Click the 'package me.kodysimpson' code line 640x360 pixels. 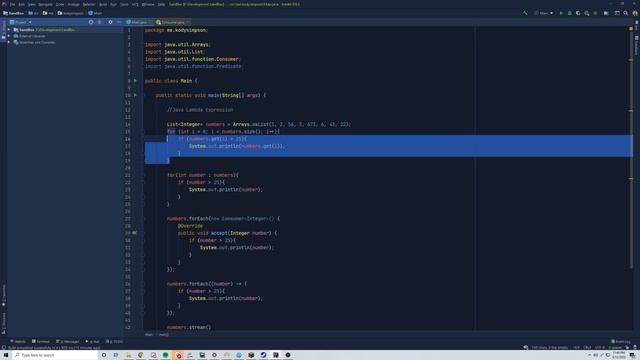pyautogui.click(x=176, y=30)
